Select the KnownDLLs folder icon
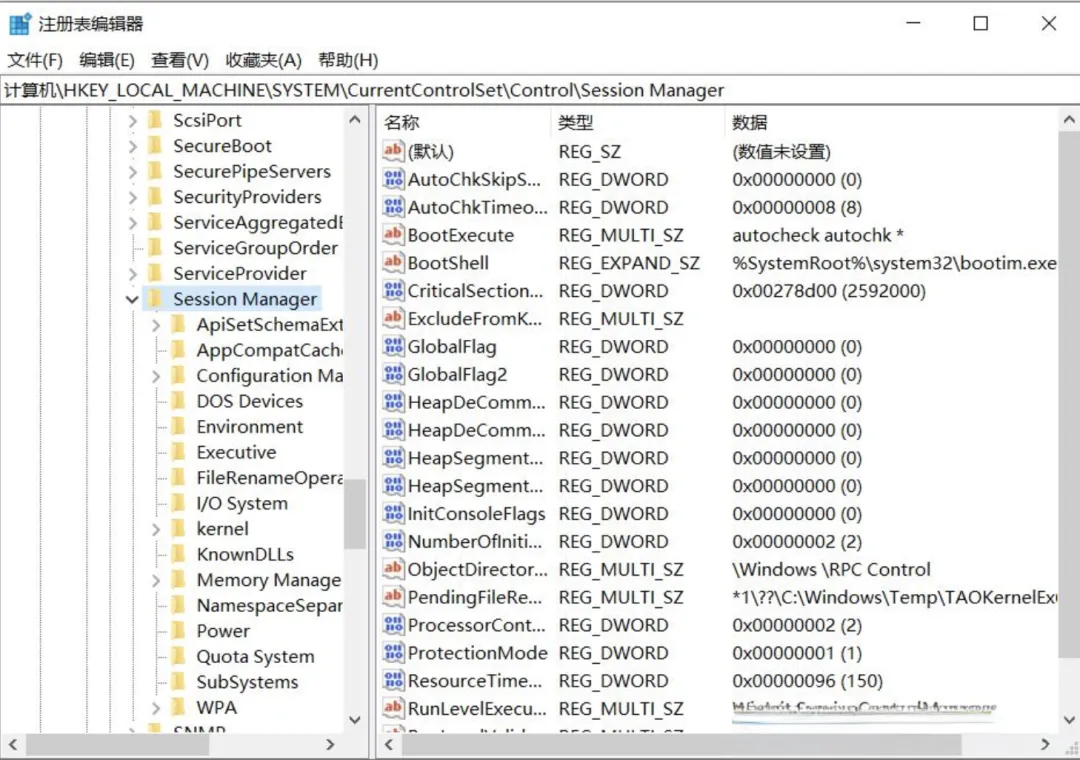The width and height of the screenshot is (1080, 760). (x=178, y=554)
